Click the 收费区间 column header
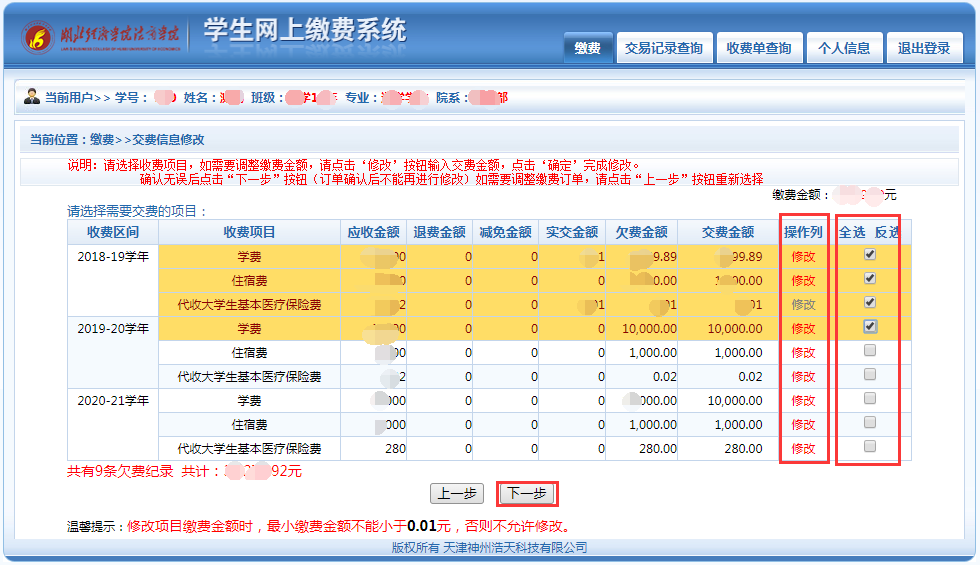The image size is (980, 565). pyautogui.click(x=113, y=232)
